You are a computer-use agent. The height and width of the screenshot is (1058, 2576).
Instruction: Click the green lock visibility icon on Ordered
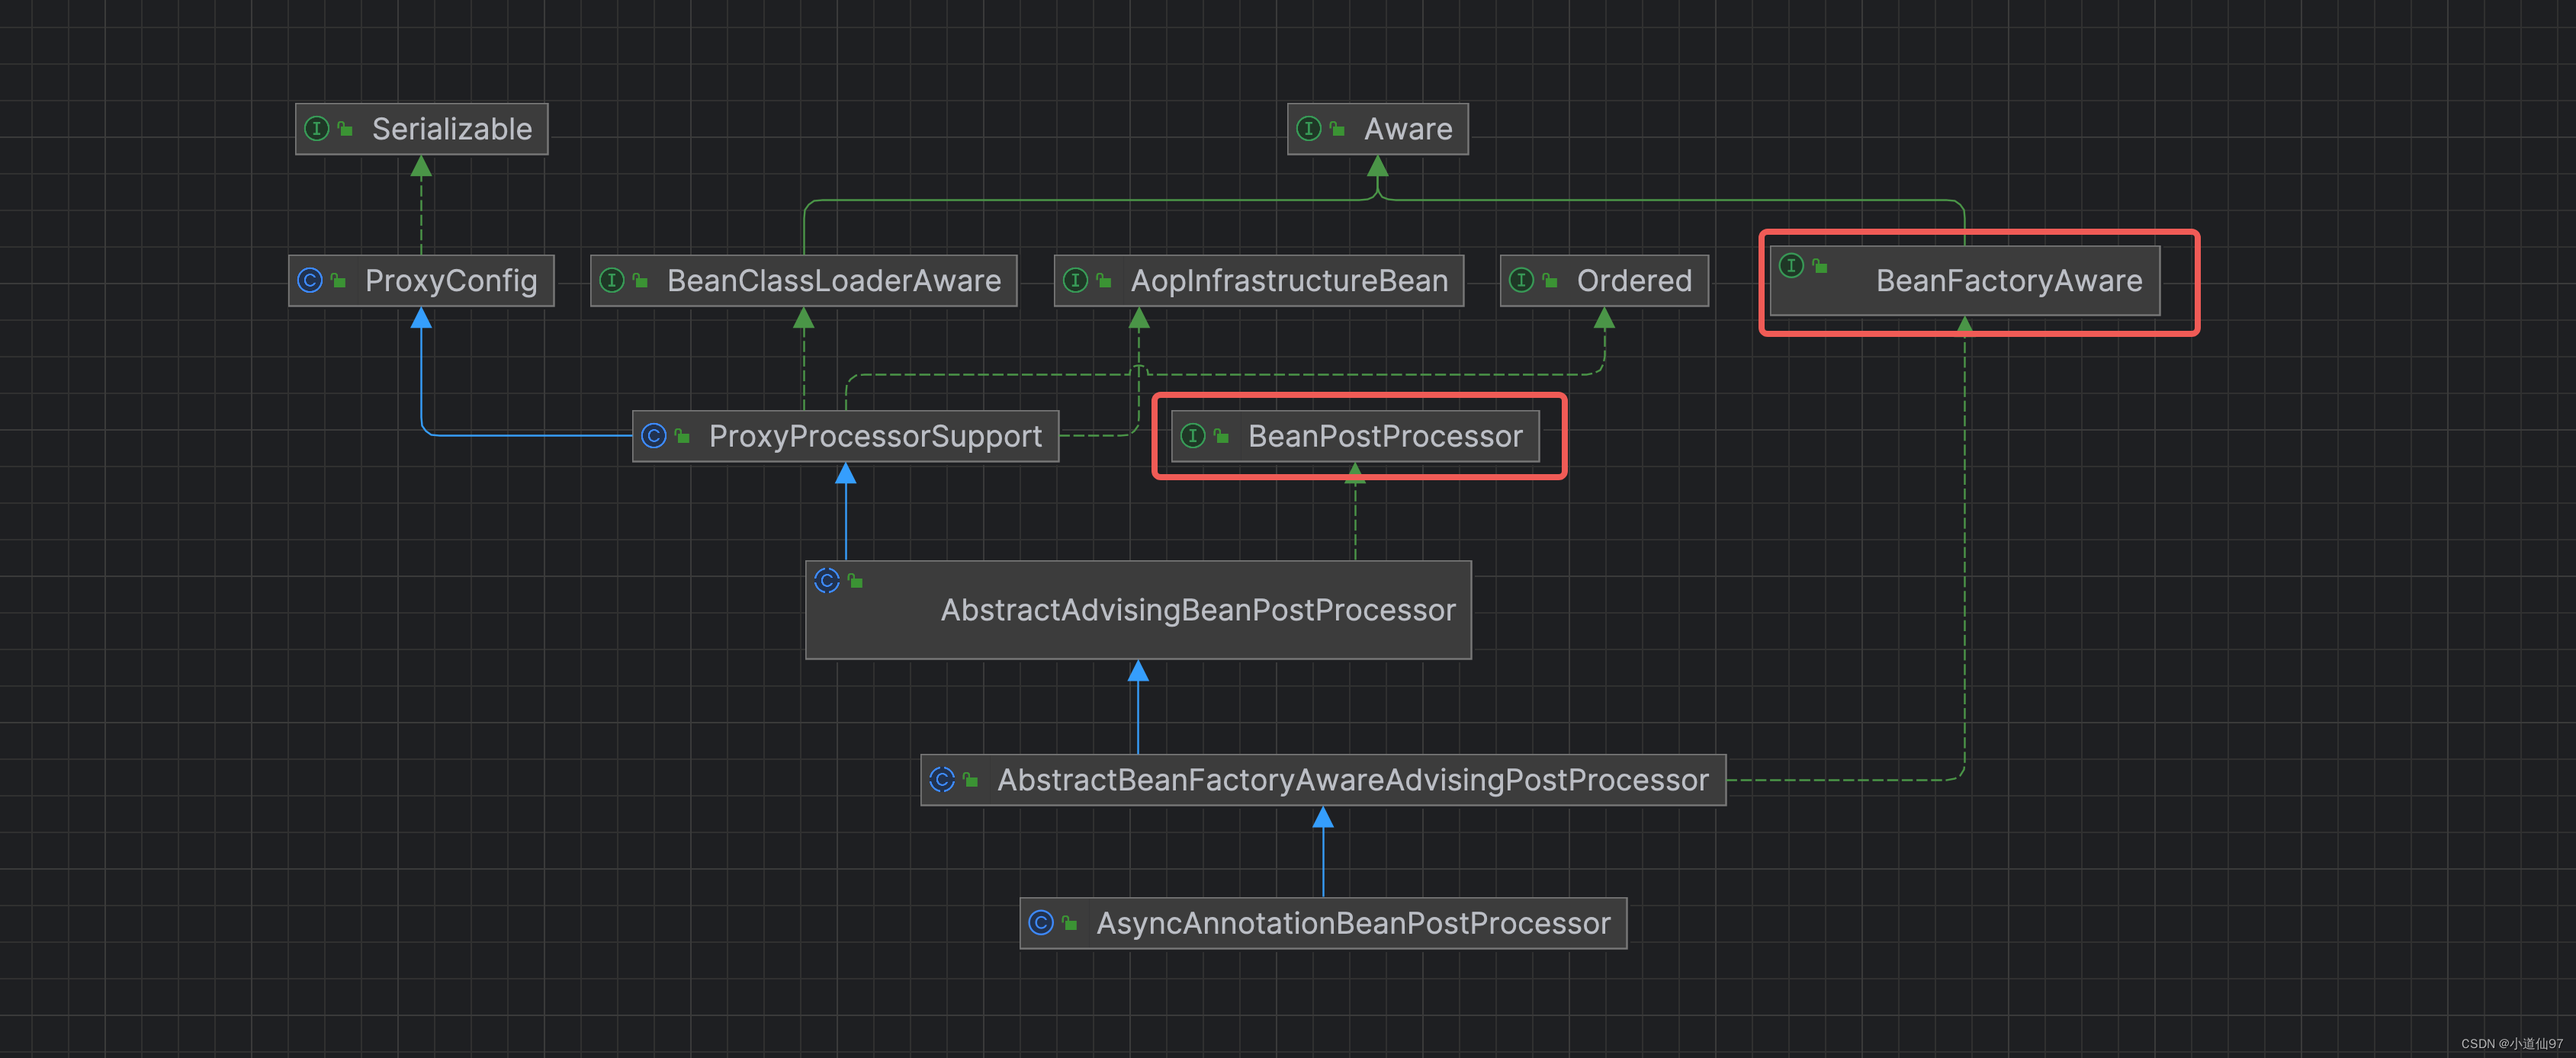click(1550, 282)
